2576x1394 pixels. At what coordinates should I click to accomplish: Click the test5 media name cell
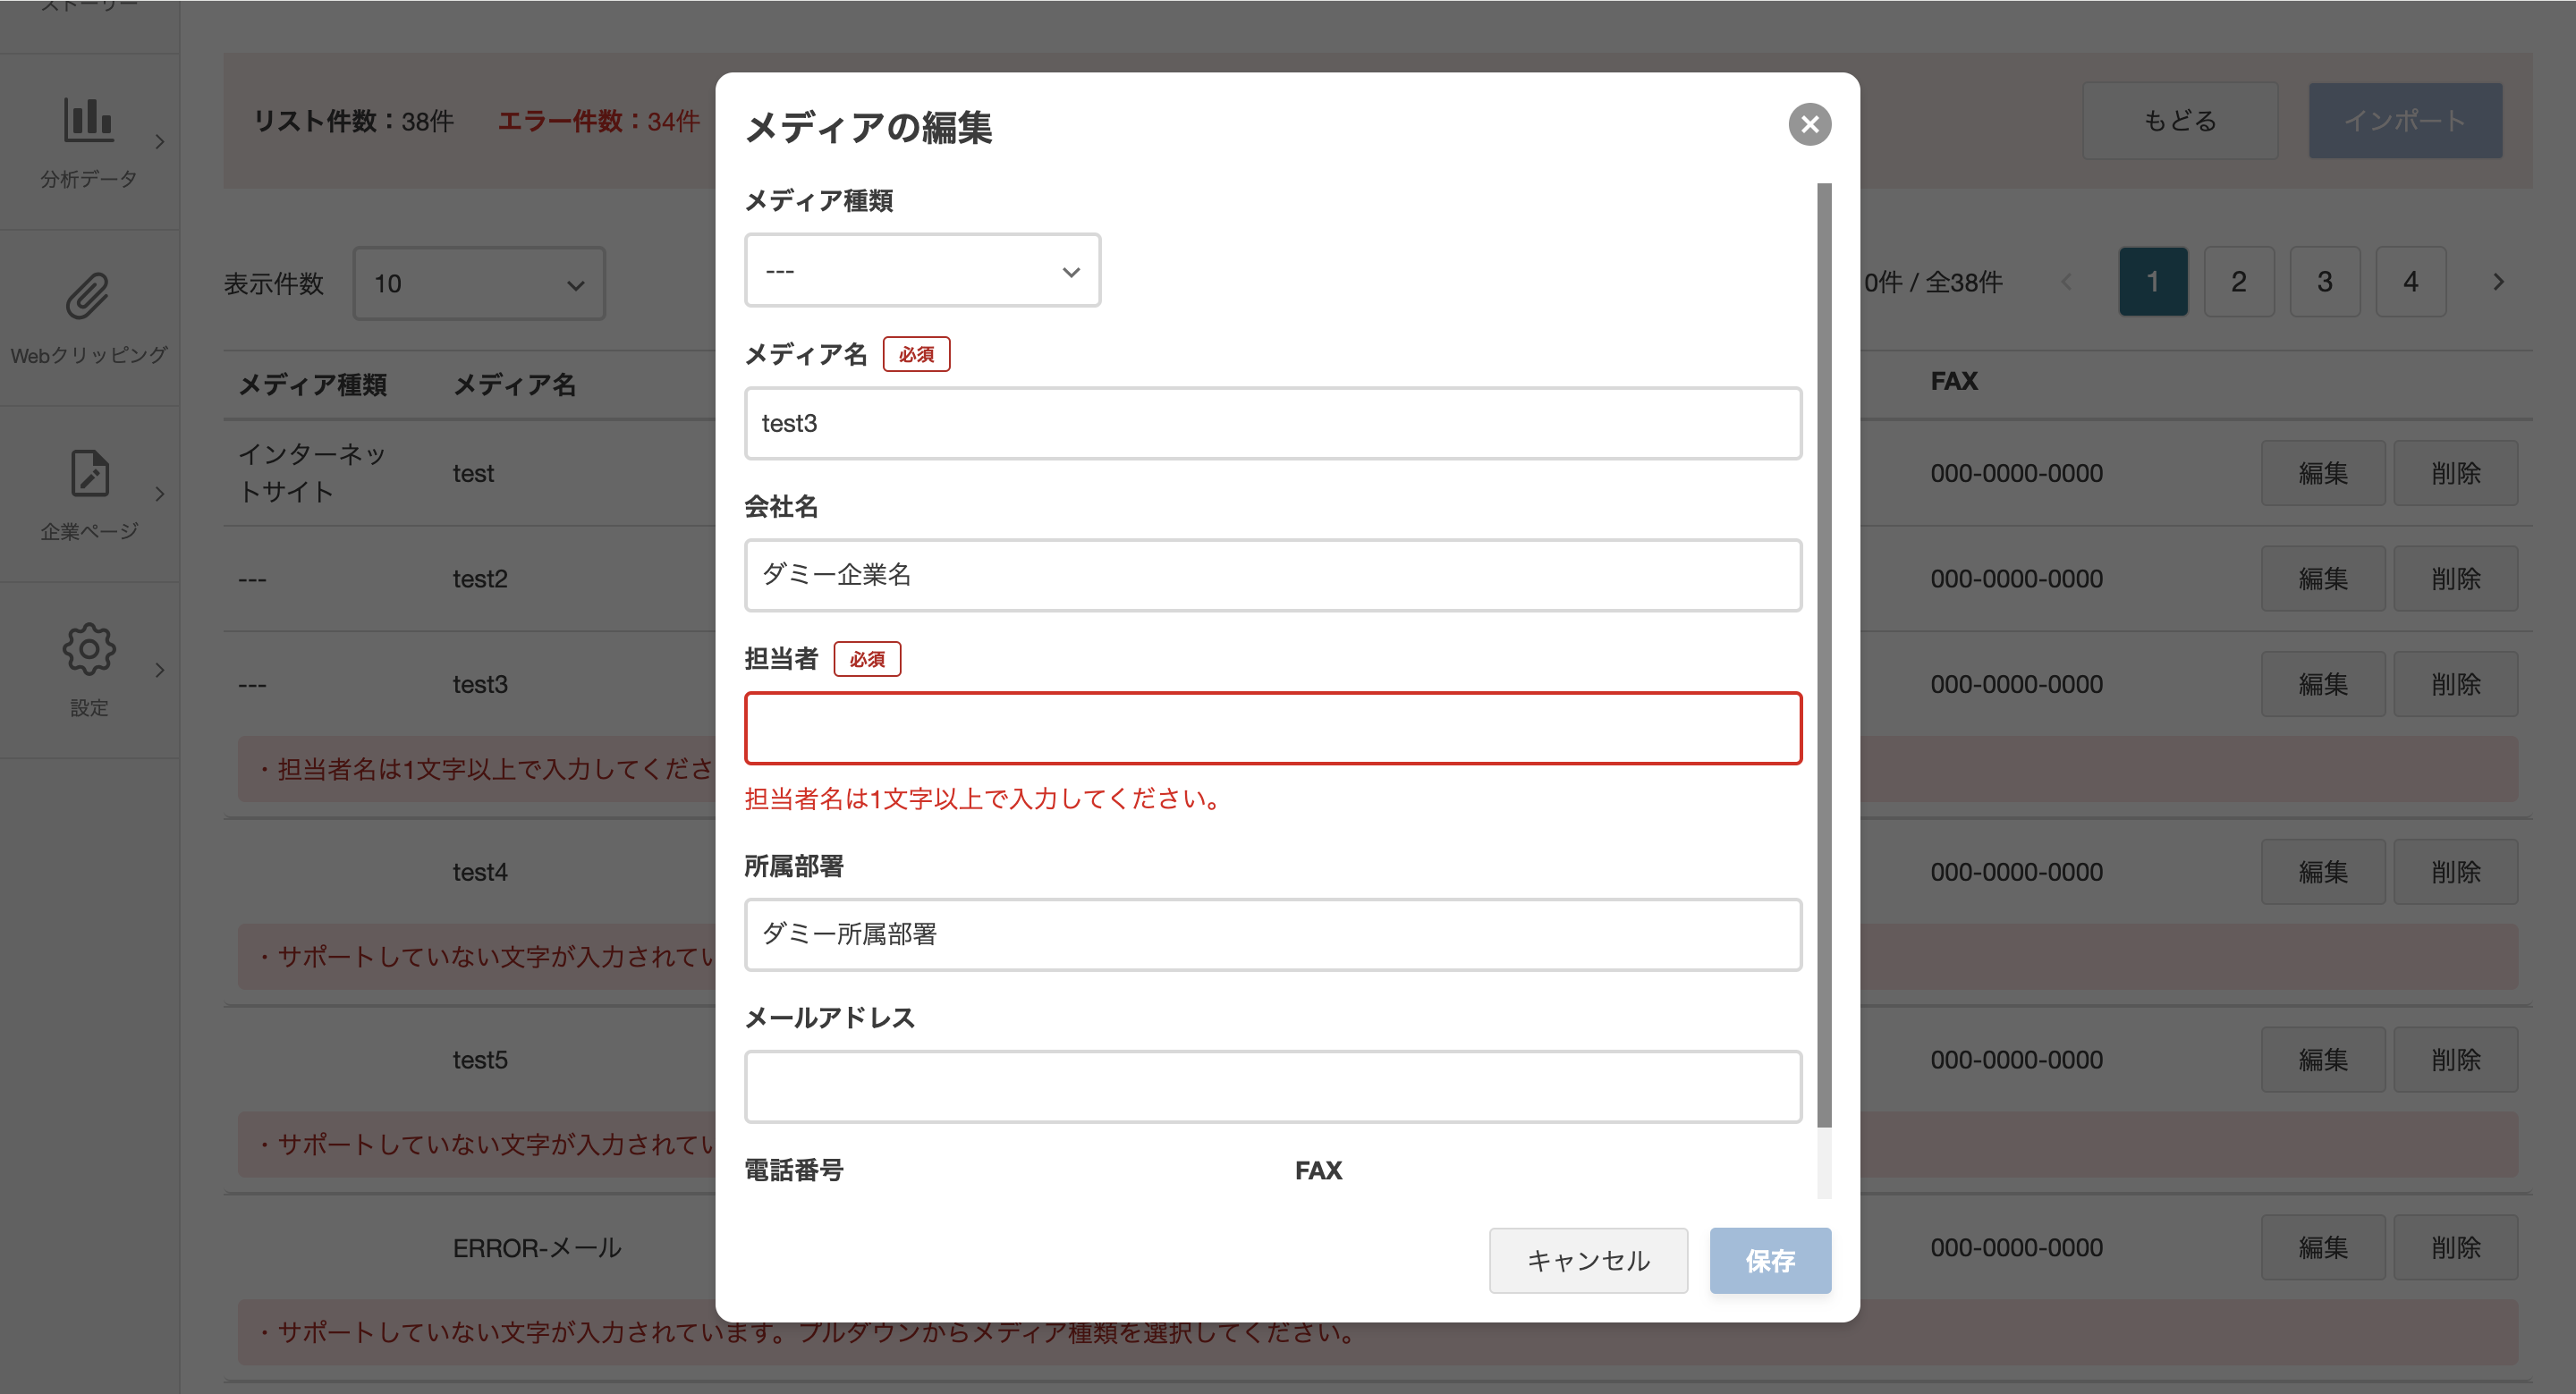pyautogui.click(x=480, y=1060)
